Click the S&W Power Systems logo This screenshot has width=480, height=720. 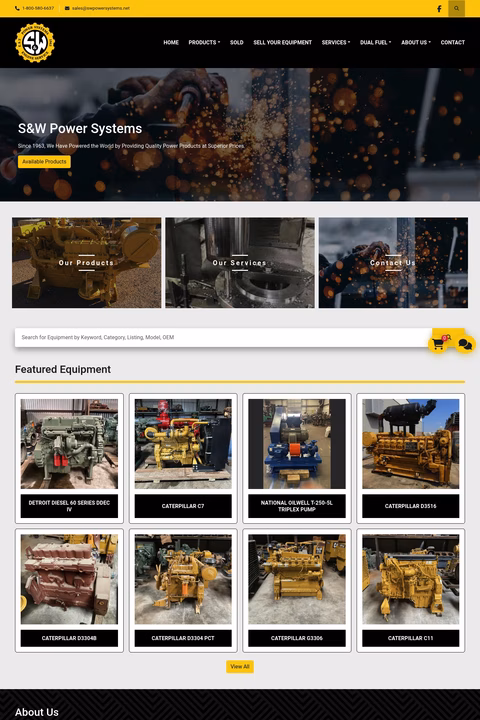pos(35,42)
